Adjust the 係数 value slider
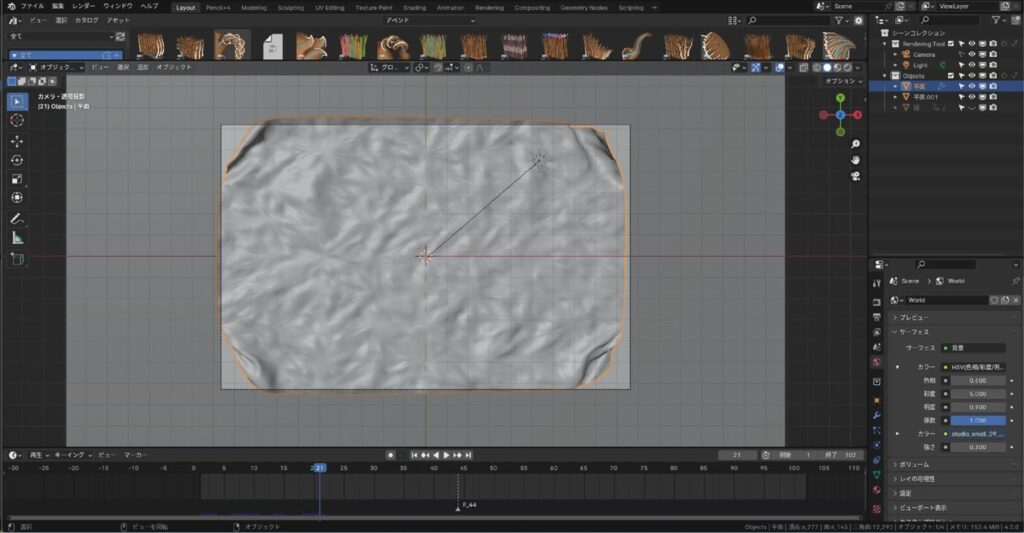1024x533 pixels. pos(978,420)
